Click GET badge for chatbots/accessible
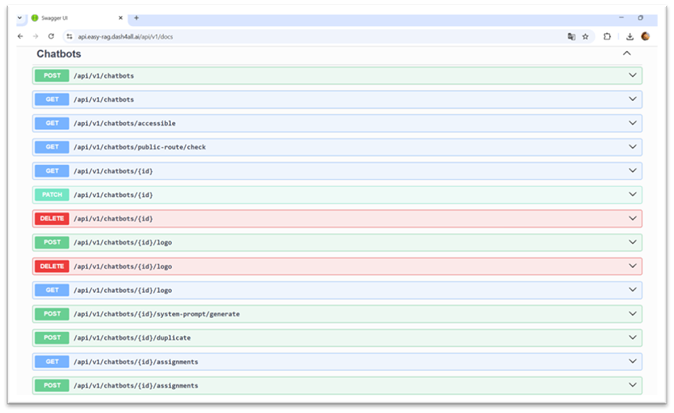 52,123
